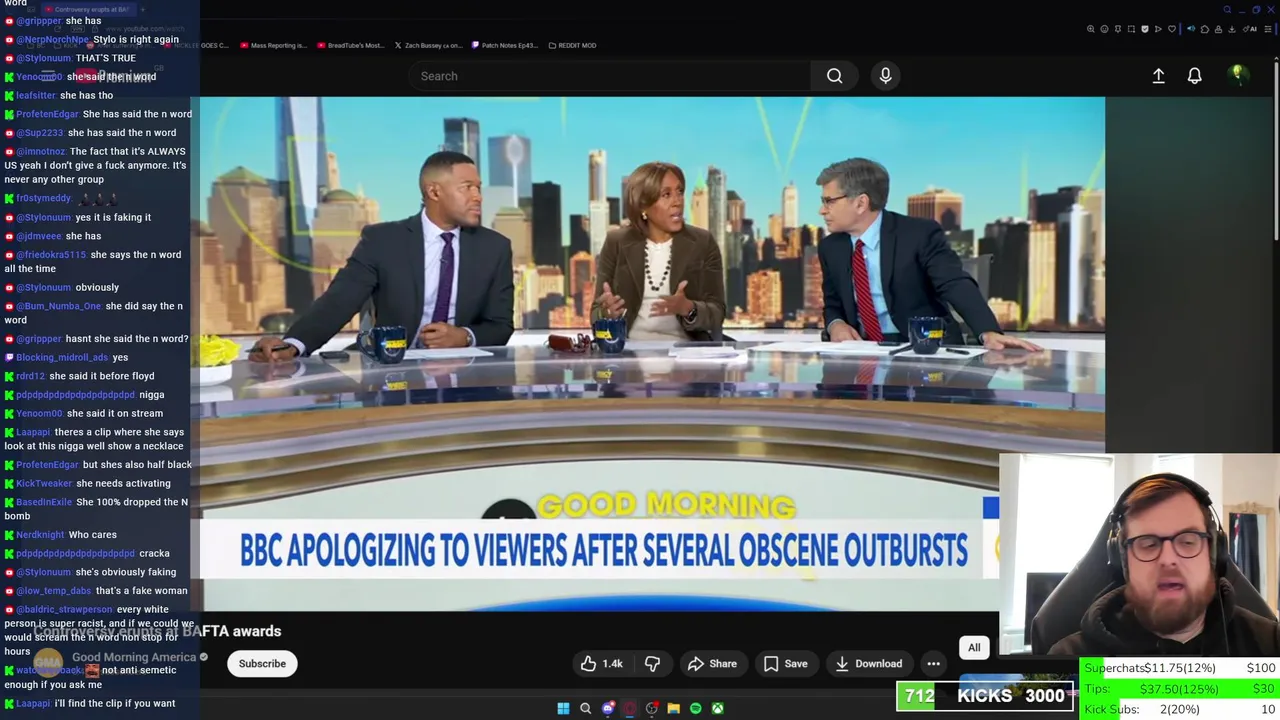Expand the REDDIT MOD bookmark folder
This screenshot has height=720, width=1280.
coord(572,45)
